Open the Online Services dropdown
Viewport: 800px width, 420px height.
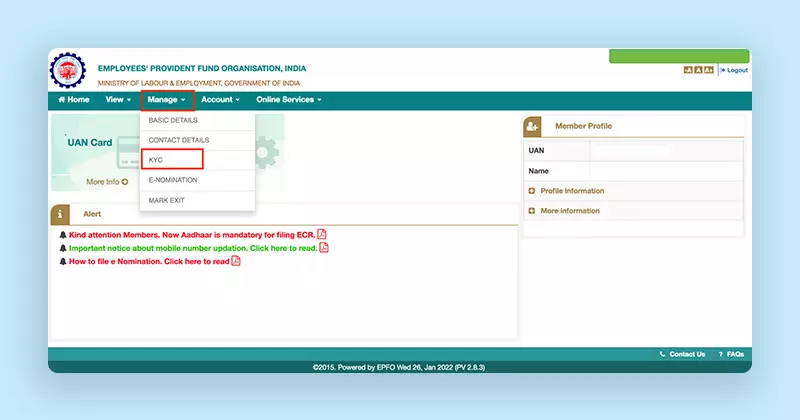coord(288,100)
